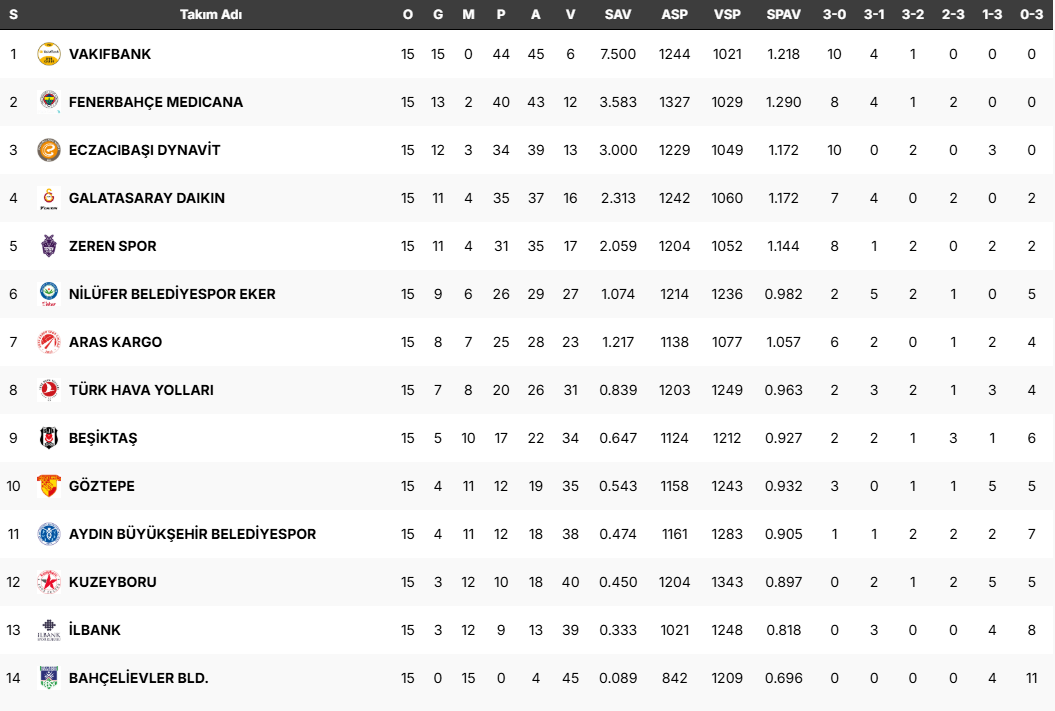Click the Fenerbahçe Medicana club logo

pos(48,102)
